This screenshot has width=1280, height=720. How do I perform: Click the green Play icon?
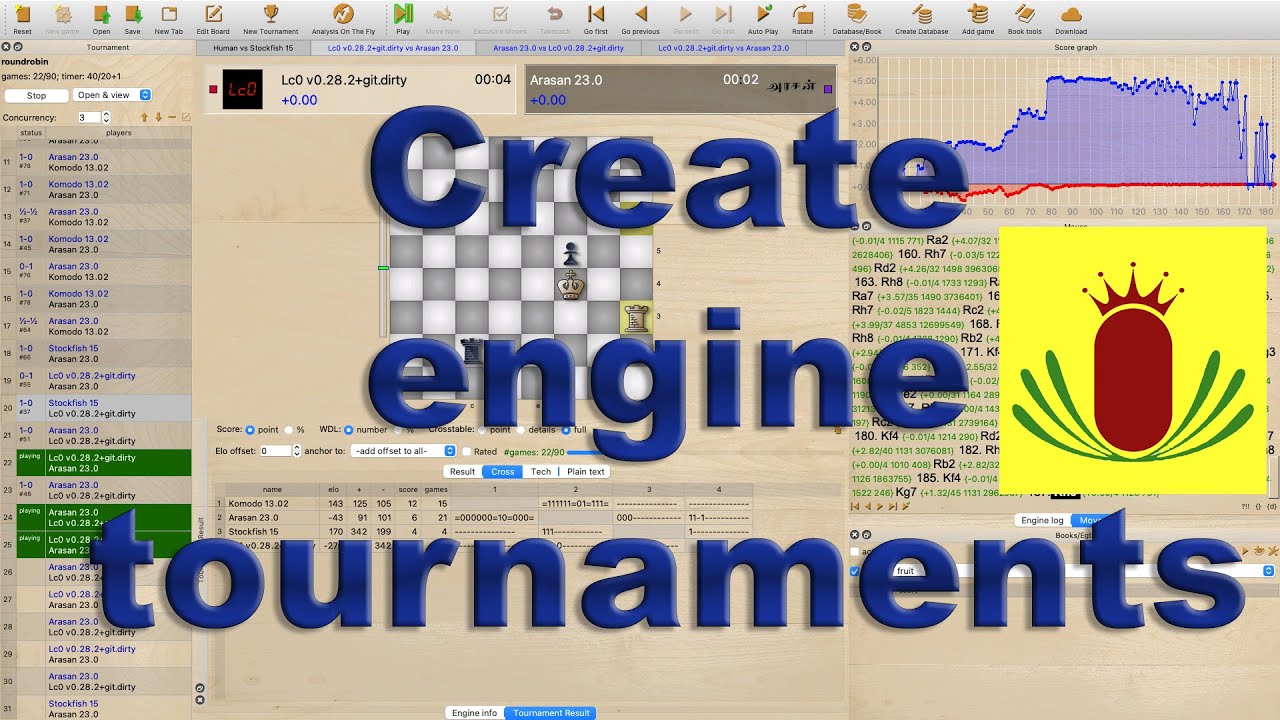403,14
